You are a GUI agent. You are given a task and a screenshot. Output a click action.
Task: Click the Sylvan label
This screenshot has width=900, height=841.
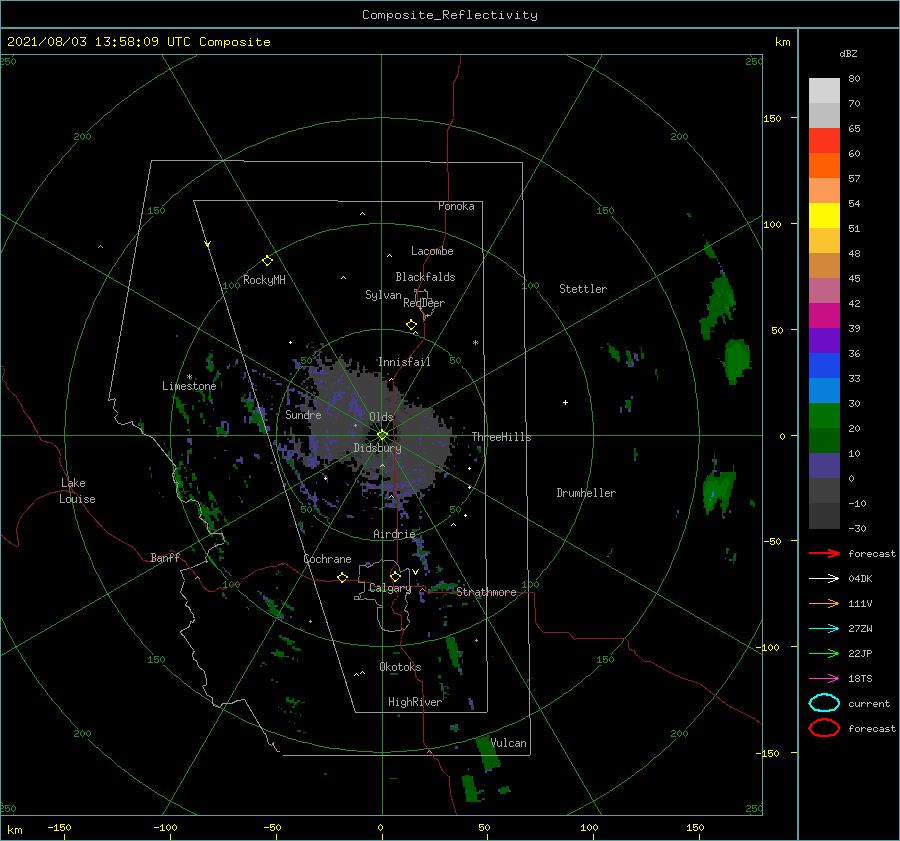point(383,295)
